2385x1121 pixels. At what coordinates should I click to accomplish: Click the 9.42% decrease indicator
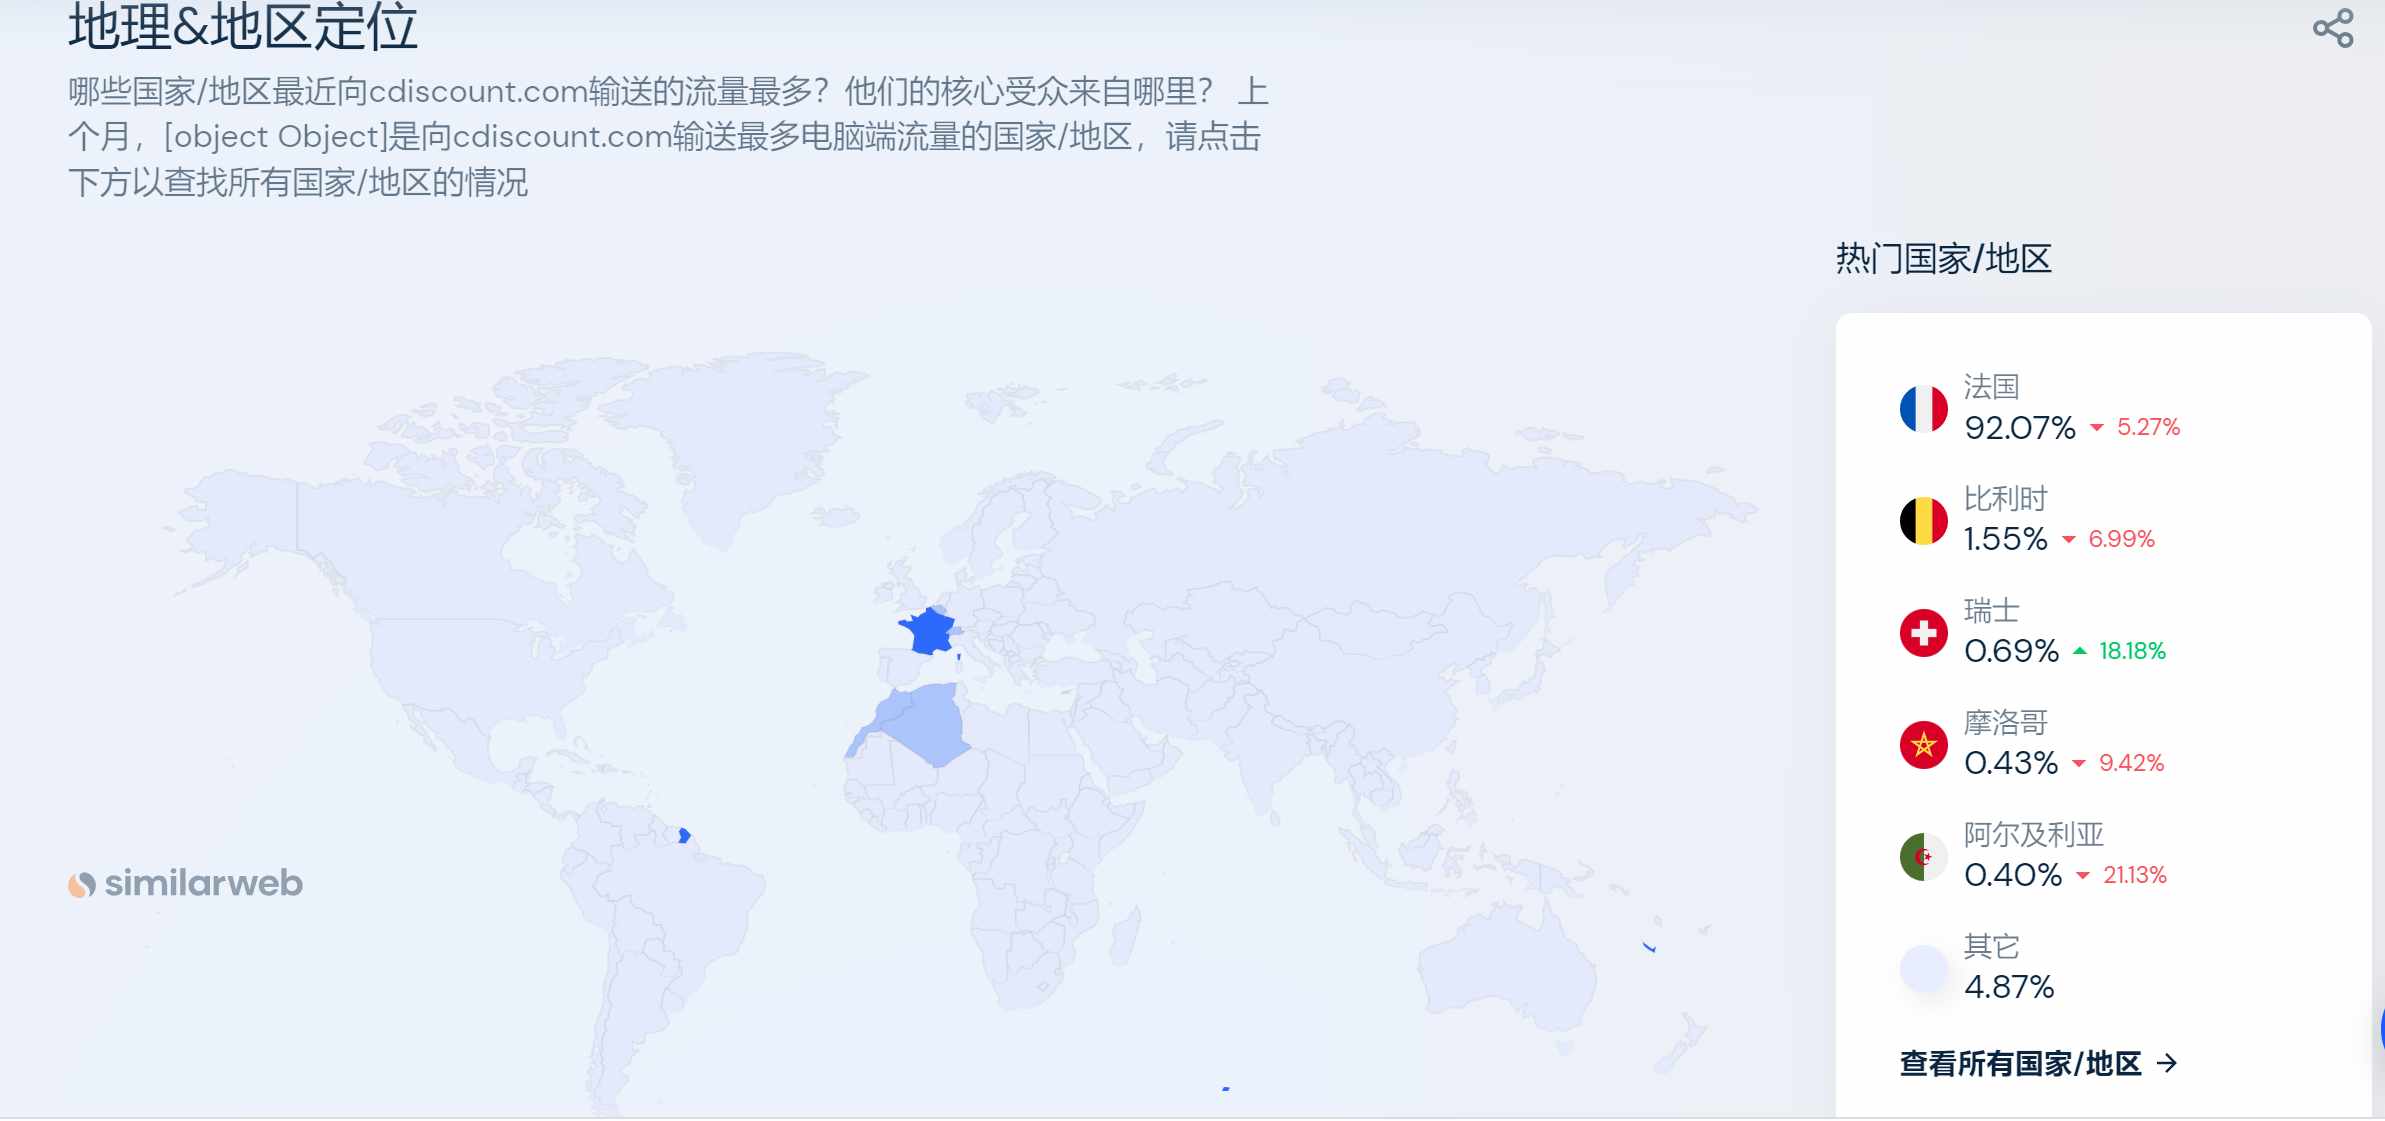(x=2117, y=763)
